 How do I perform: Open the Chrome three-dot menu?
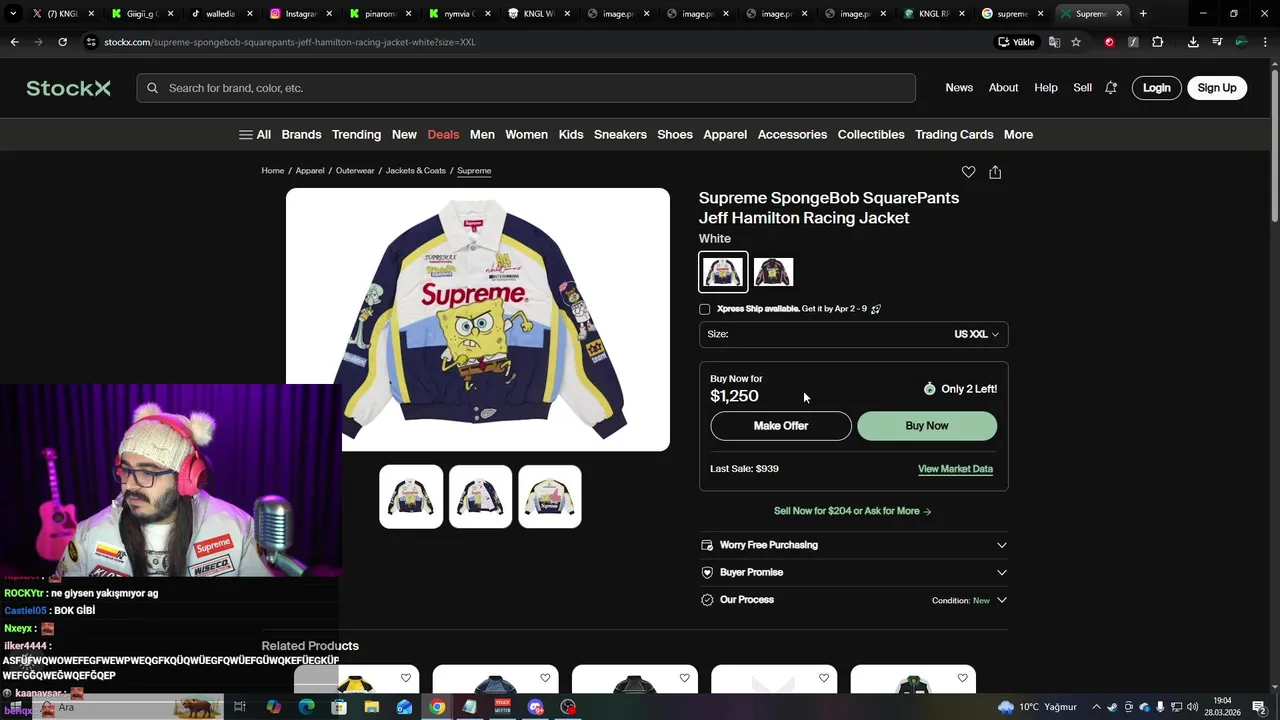(x=1265, y=42)
